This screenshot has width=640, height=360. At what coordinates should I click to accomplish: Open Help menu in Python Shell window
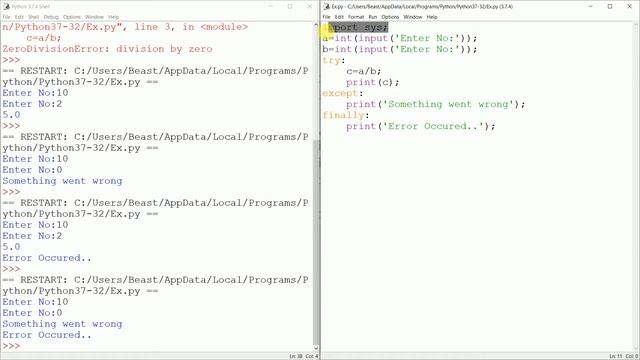click(x=113, y=17)
